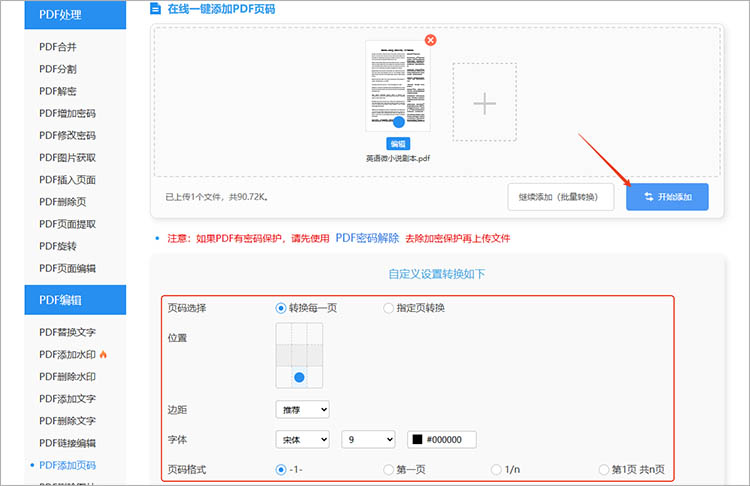Open PDF分割 in sidebar

click(x=58, y=69)
